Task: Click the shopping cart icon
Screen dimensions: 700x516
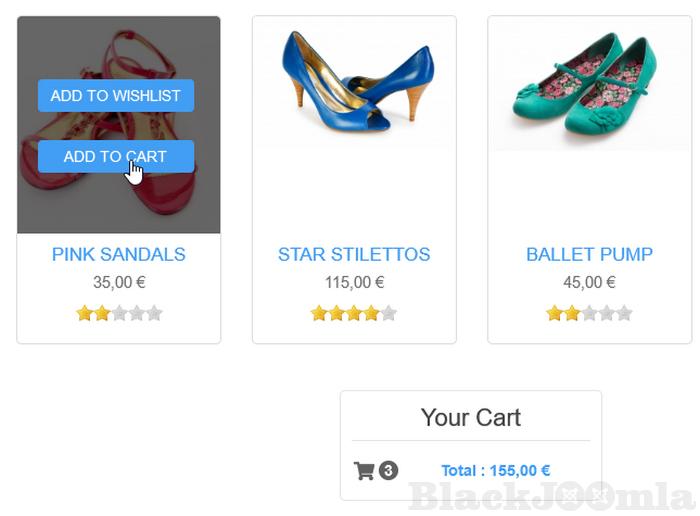Action: [x=364, y=470]
